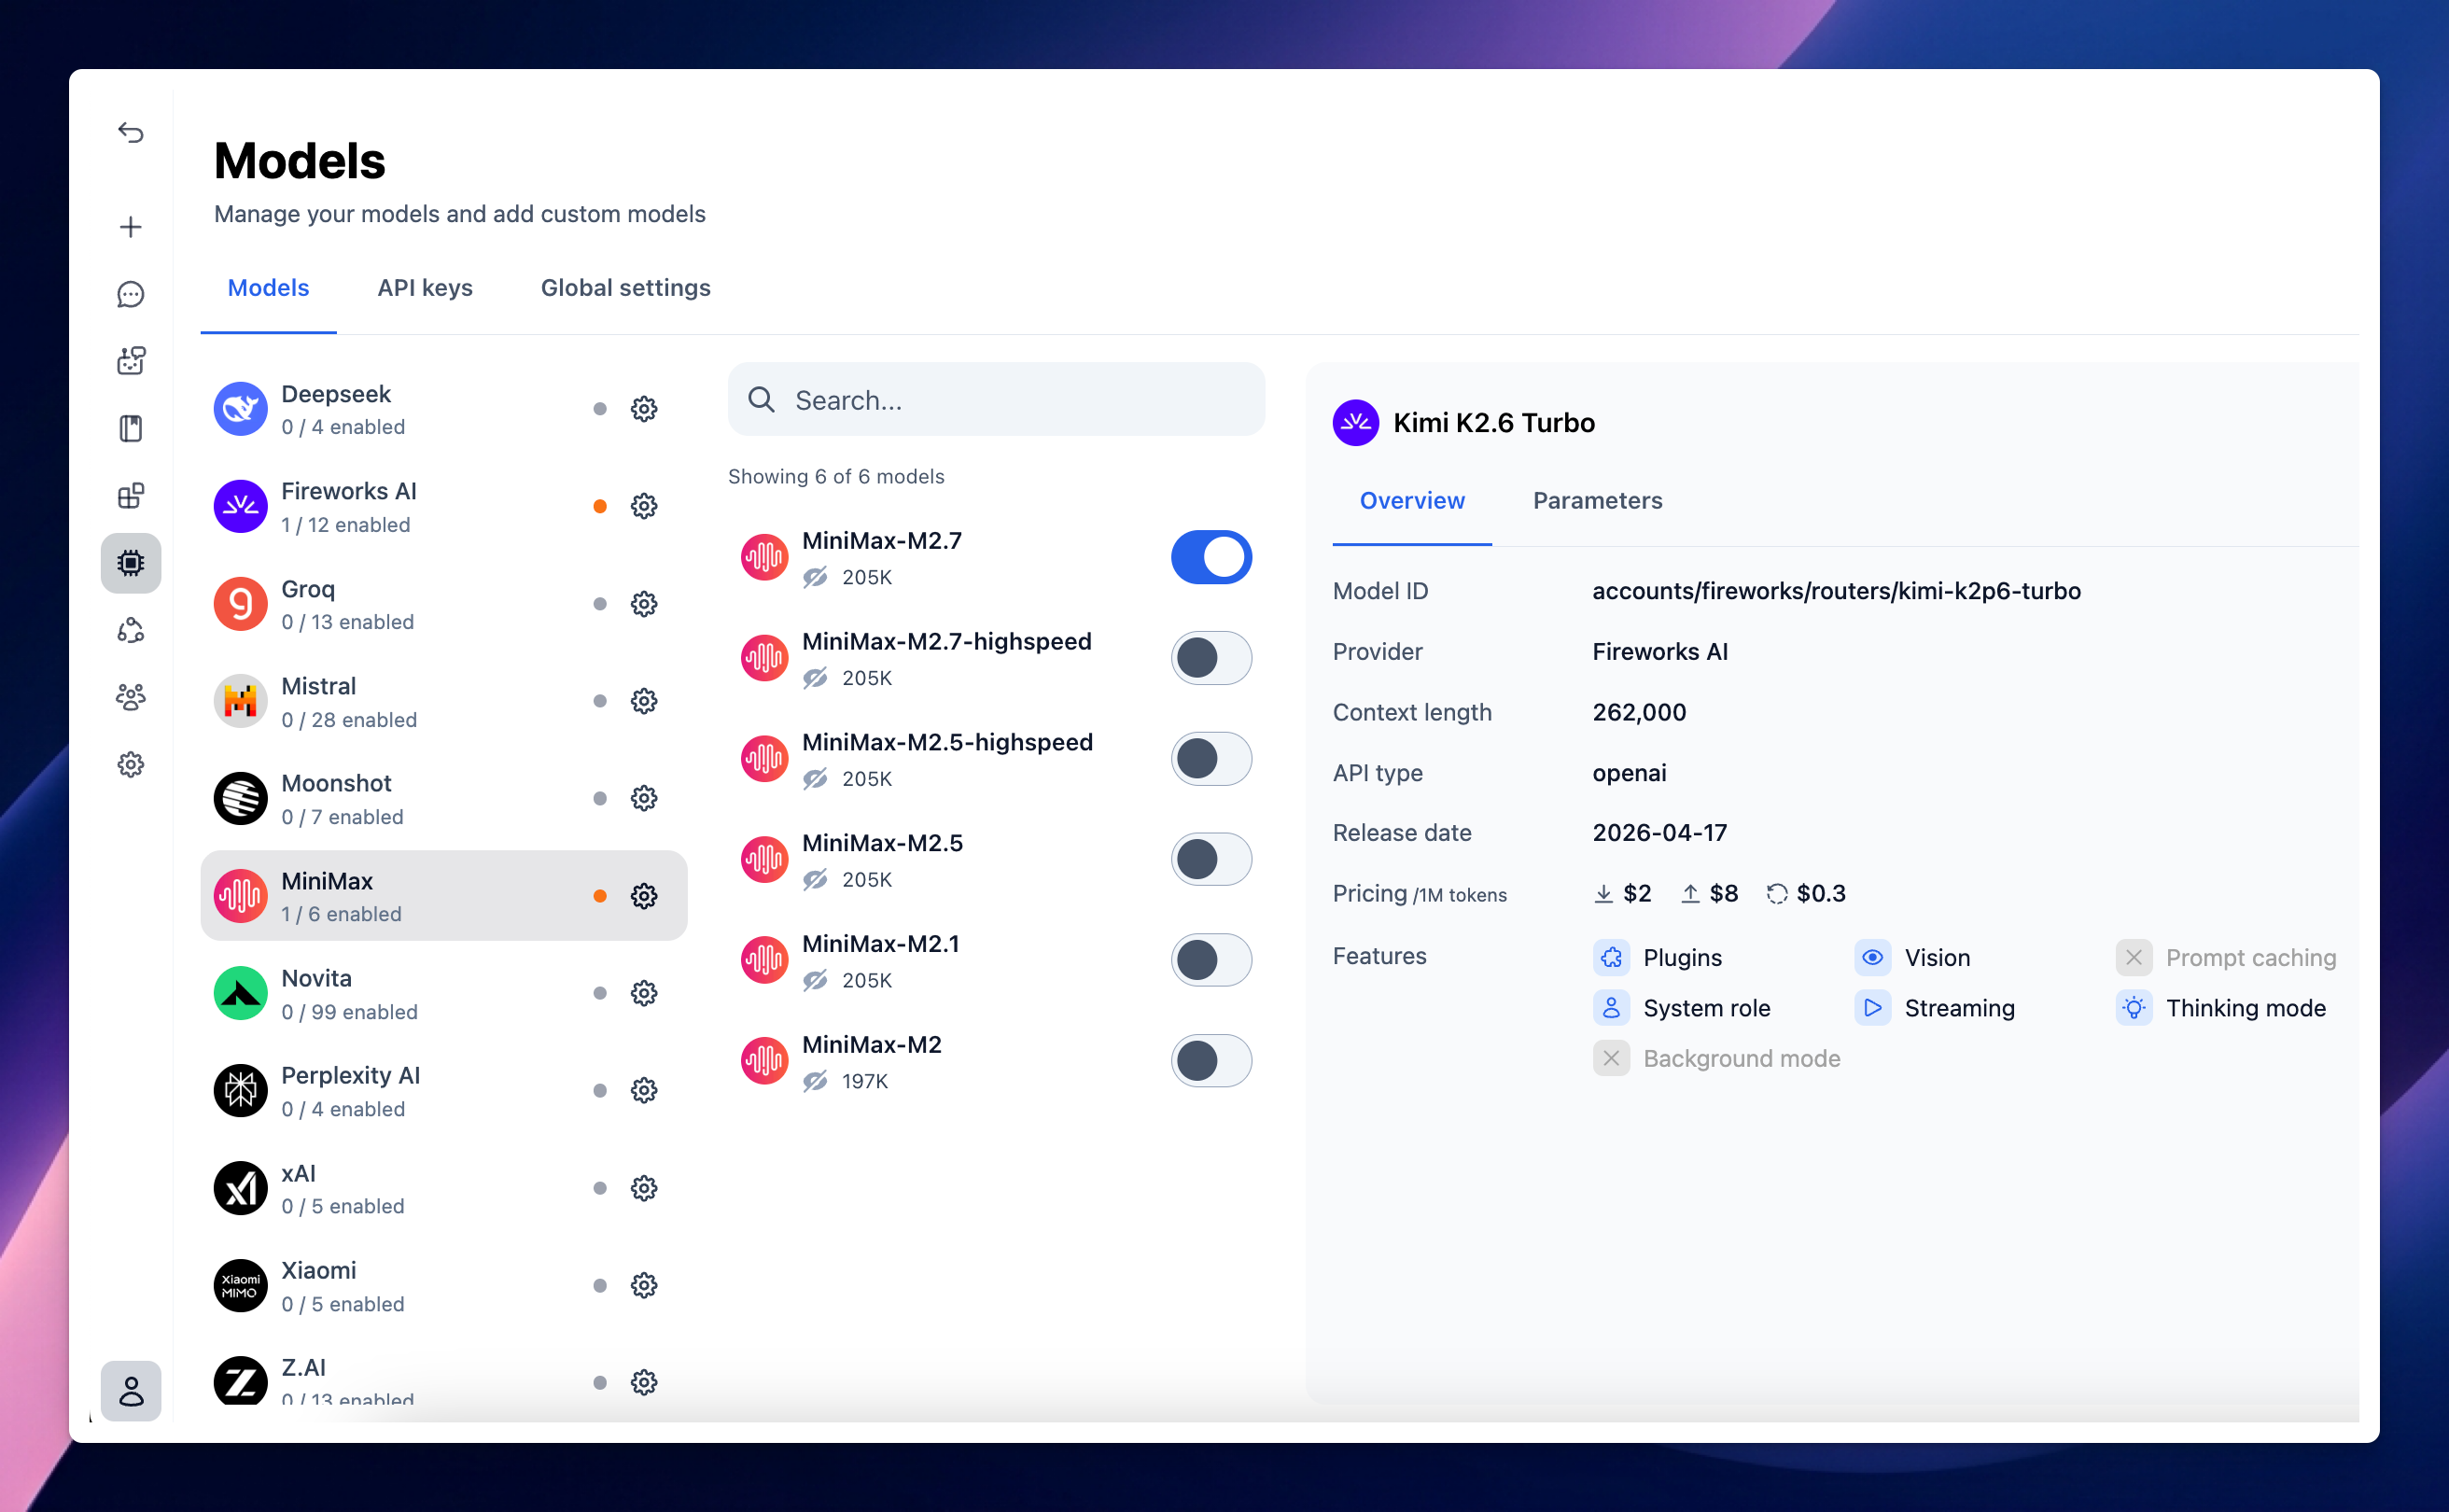Screen dimensions: 2449x1512
Task: Open the integrations loop icon in sidebar
Action: point(131,630)
